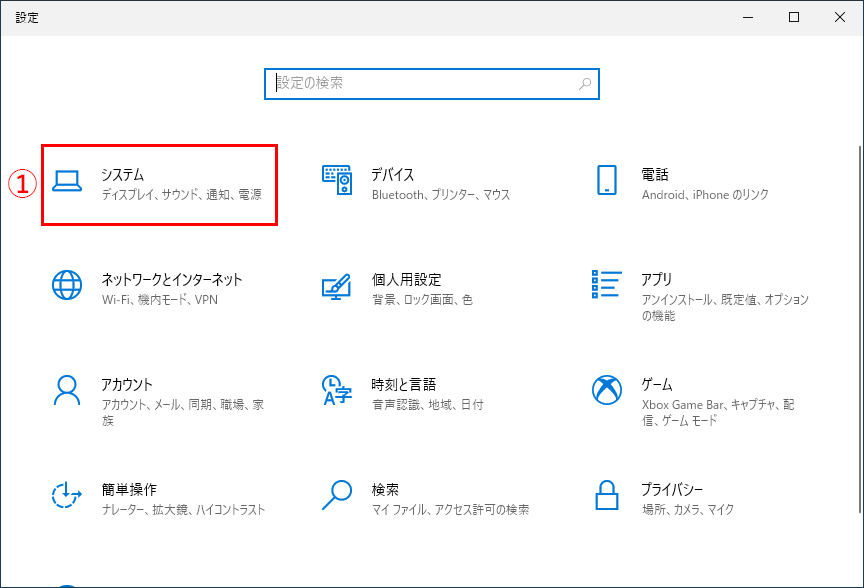The image size is (864, 588).
Task: Click the ゲーム Xbox icon
Action: 607,390
